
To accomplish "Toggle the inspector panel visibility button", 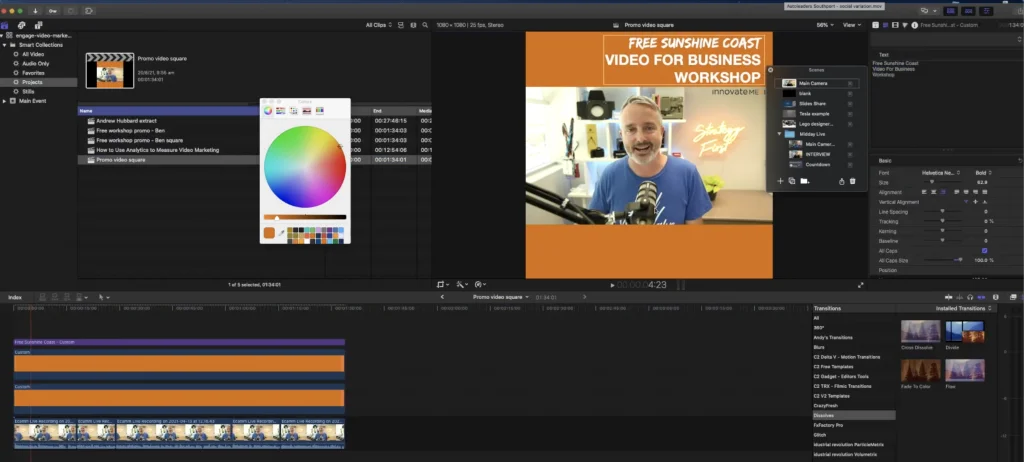I will [x=985, y=11].
